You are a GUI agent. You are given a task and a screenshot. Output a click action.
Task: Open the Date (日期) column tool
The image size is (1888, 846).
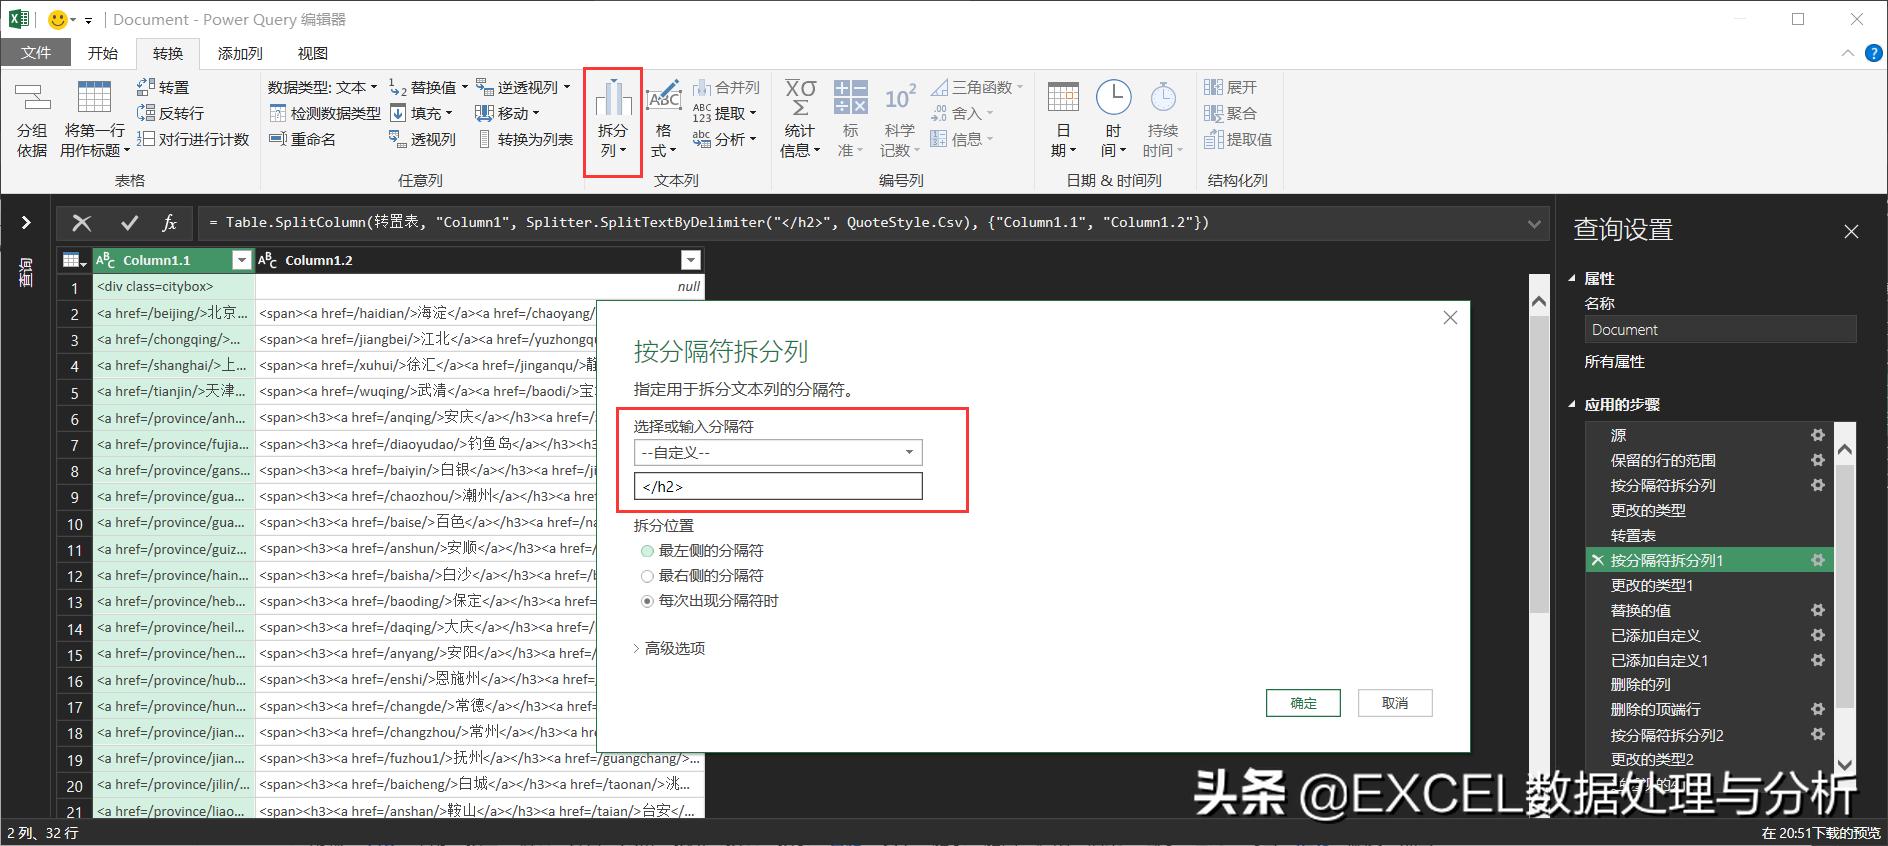(1063, 120)
